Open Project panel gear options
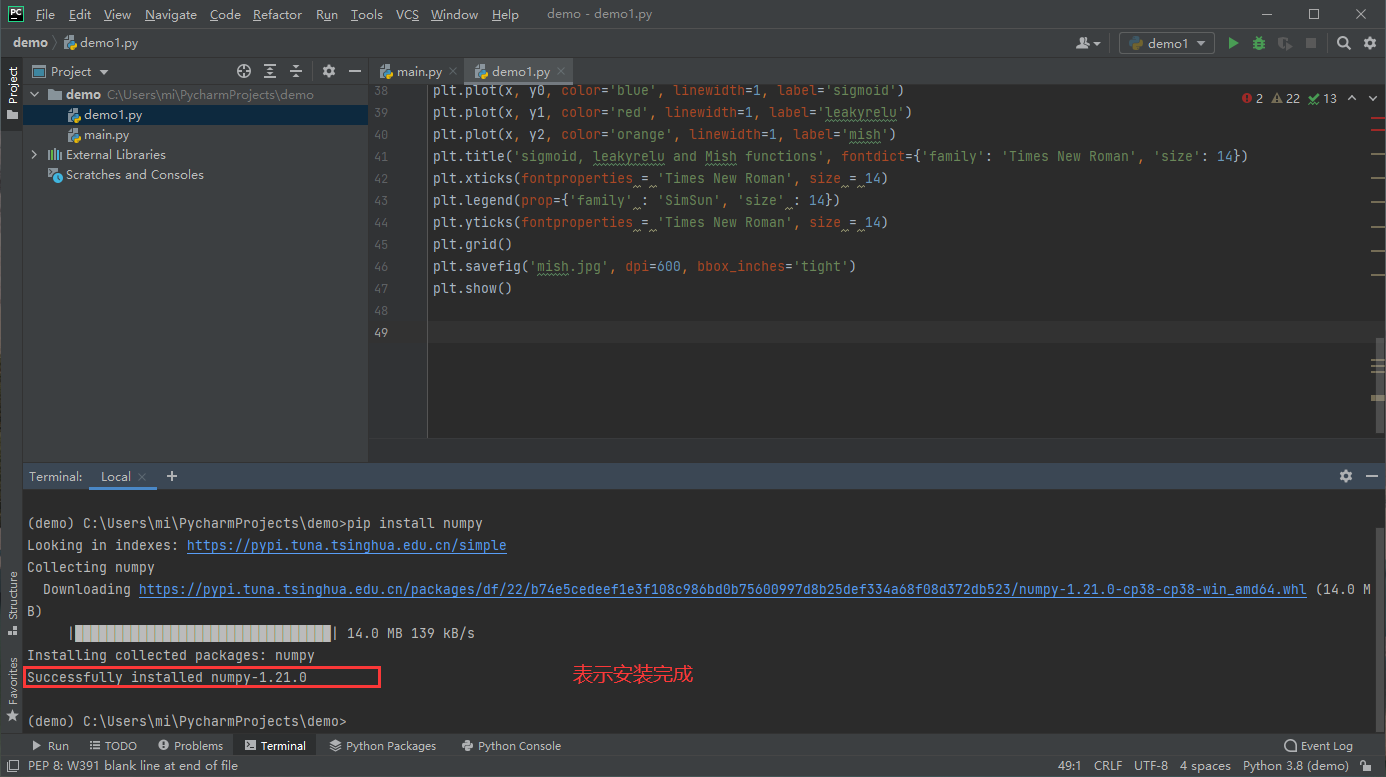Image resolution: width=1386 pixels, height=777 pixels. [329, 71]
